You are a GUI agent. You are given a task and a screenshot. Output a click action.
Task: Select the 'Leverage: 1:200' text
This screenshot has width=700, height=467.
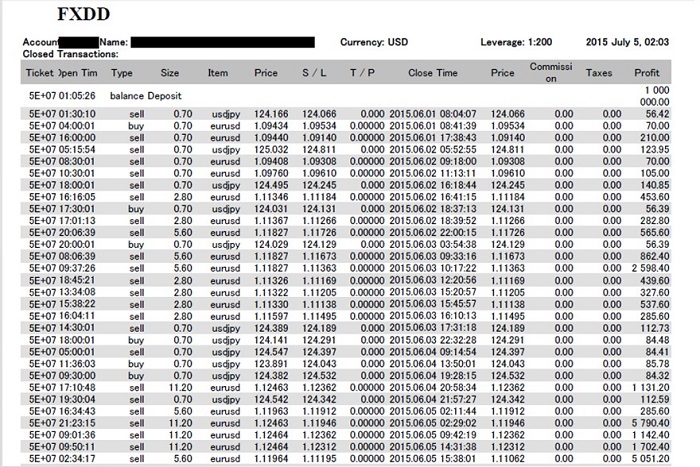[x=516, y=42]
